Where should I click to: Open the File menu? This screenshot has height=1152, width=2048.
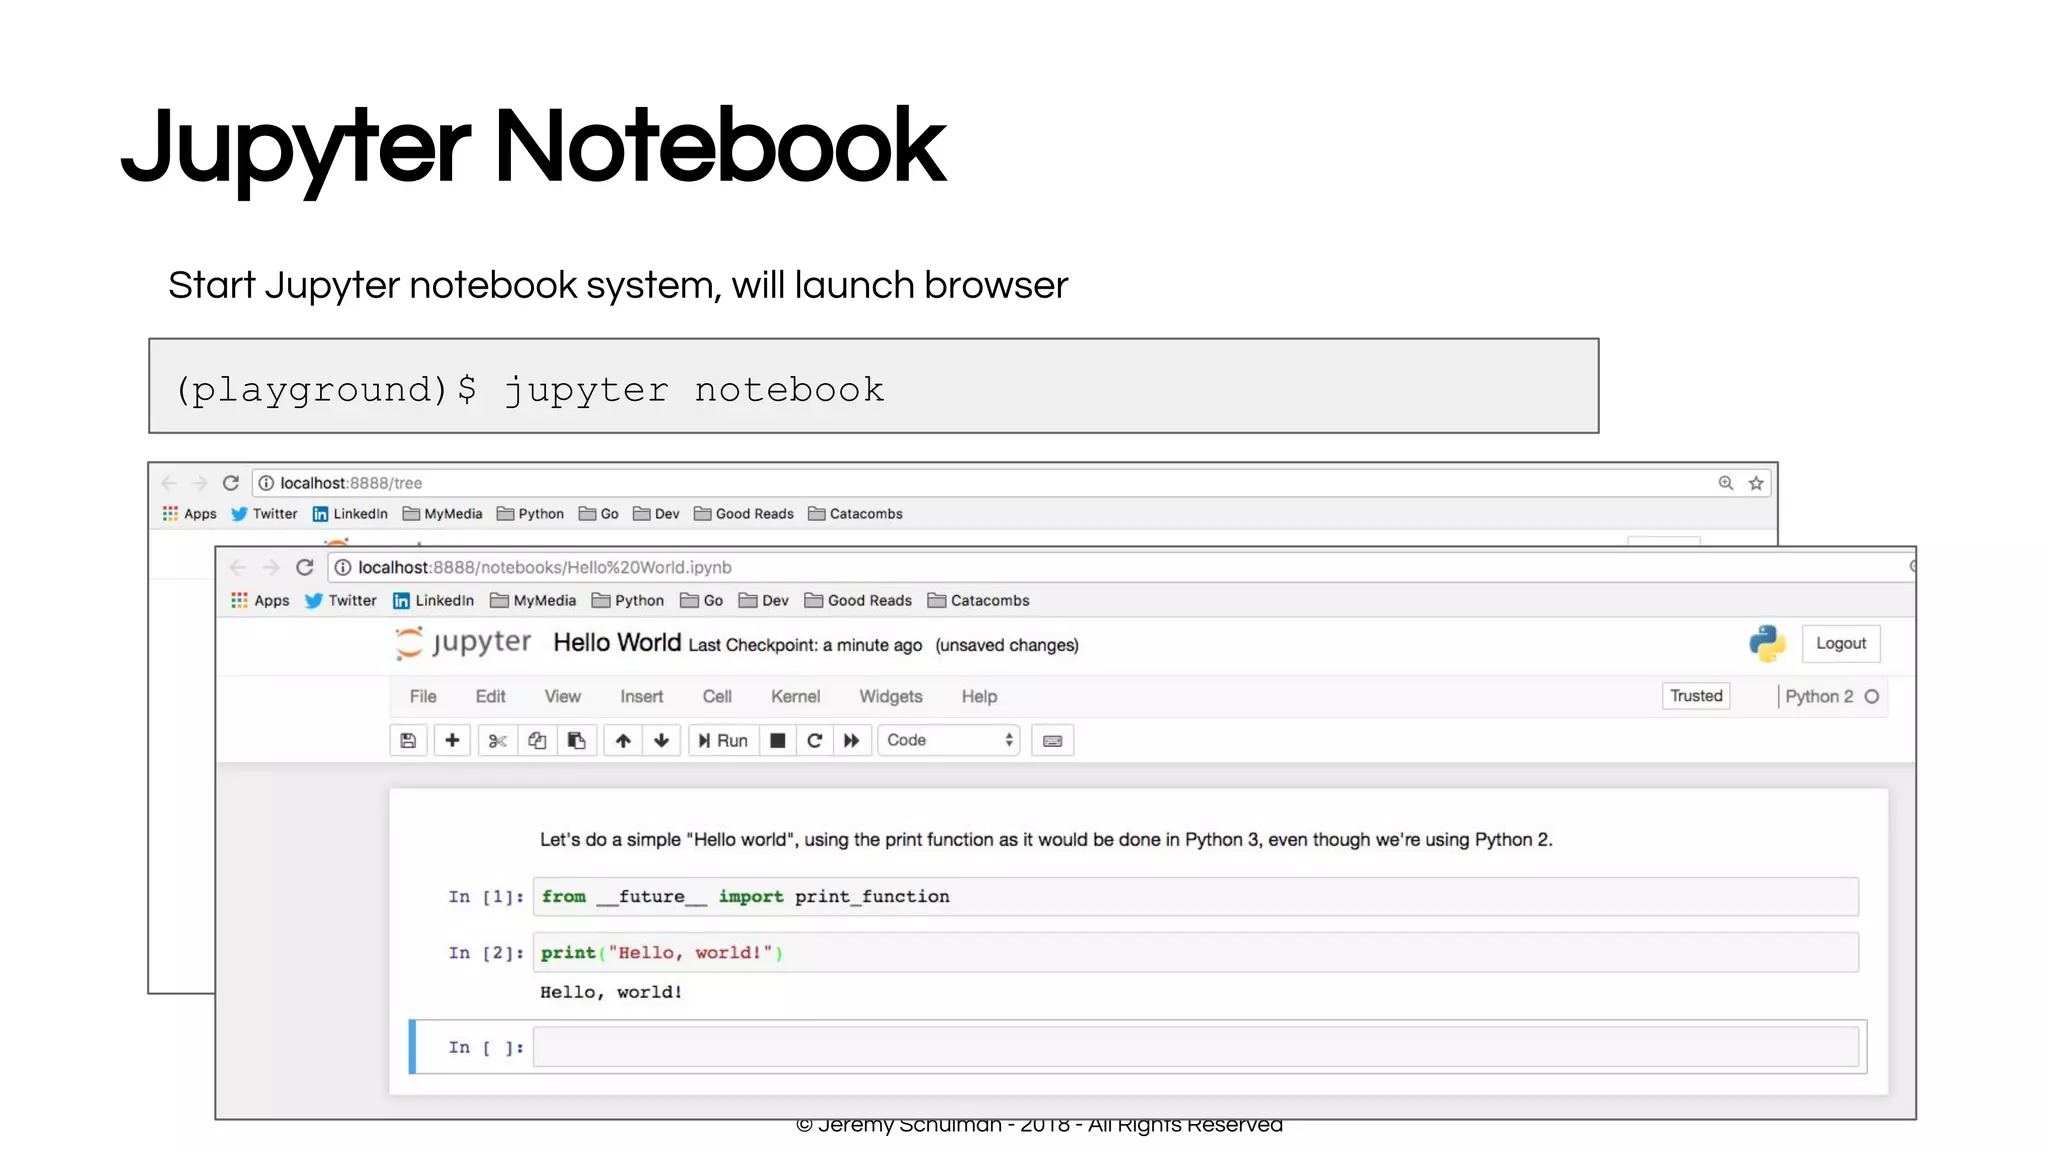pos(423,696)
